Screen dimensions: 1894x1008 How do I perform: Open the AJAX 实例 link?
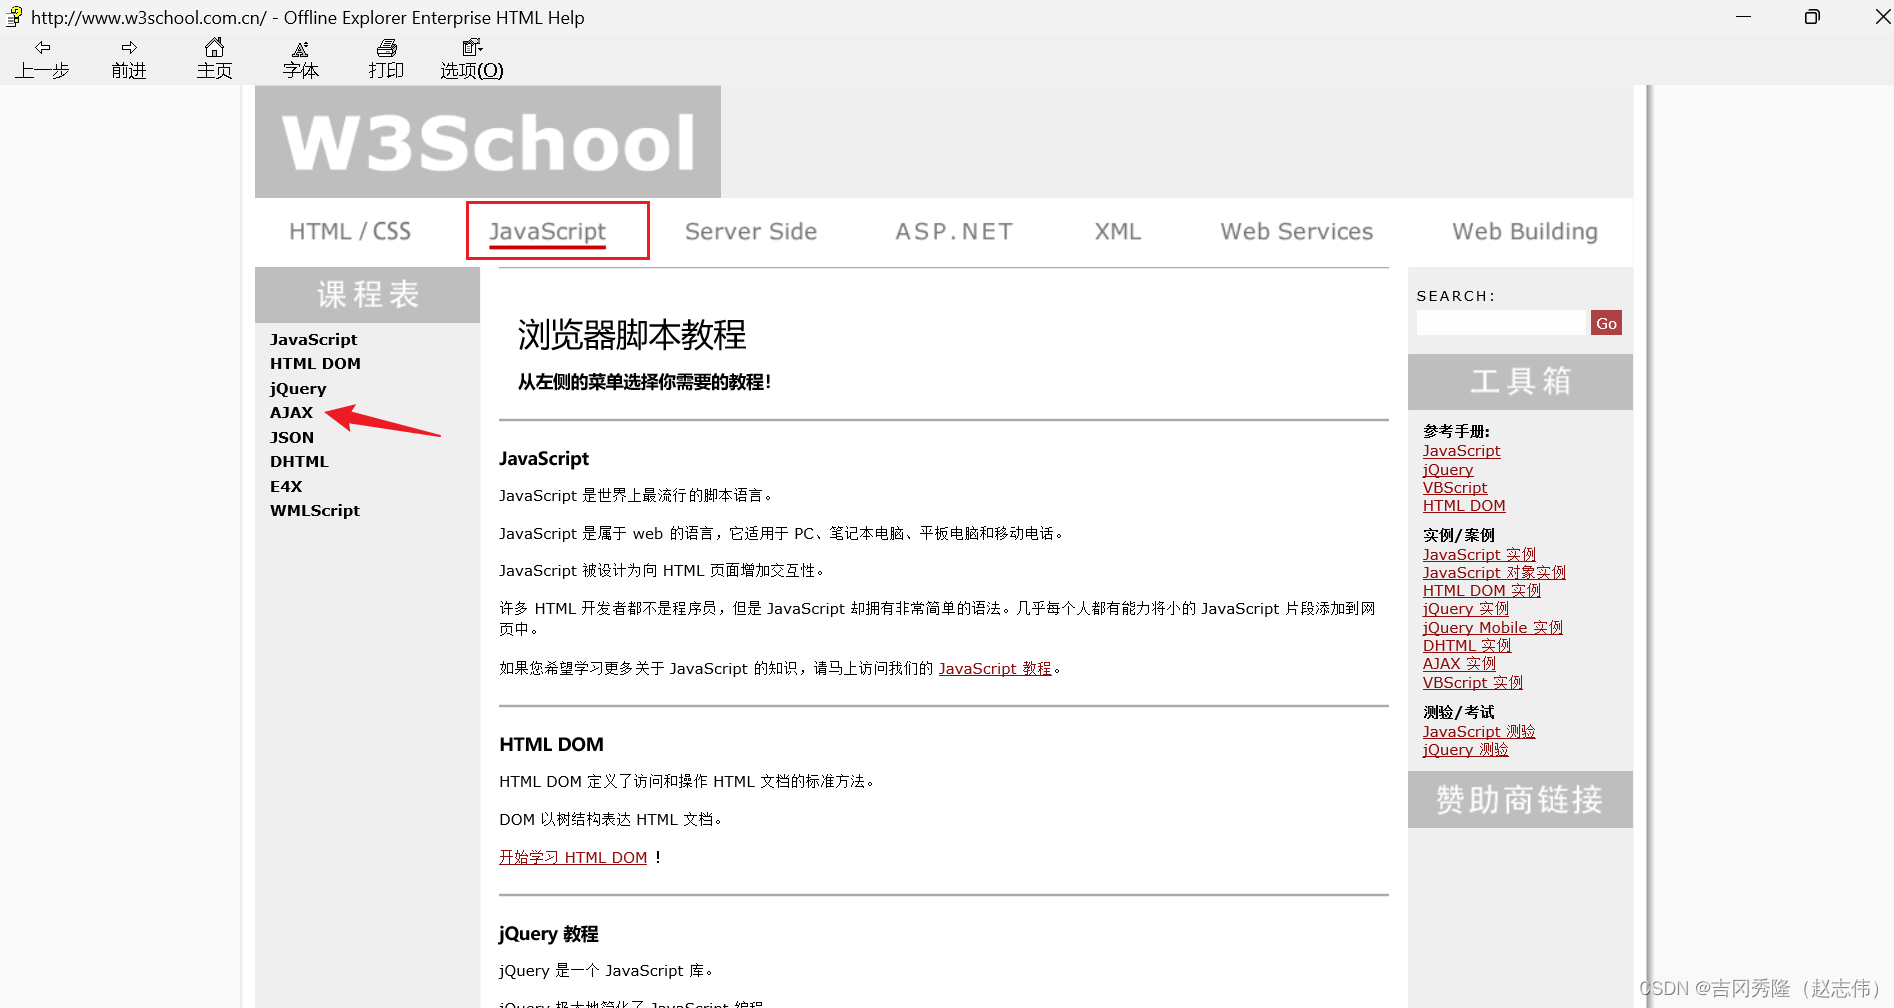tap(1459, 664)
